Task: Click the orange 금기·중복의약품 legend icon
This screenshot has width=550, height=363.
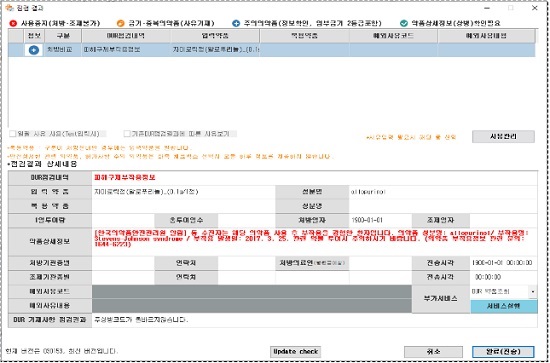Action: pos(120,23)
